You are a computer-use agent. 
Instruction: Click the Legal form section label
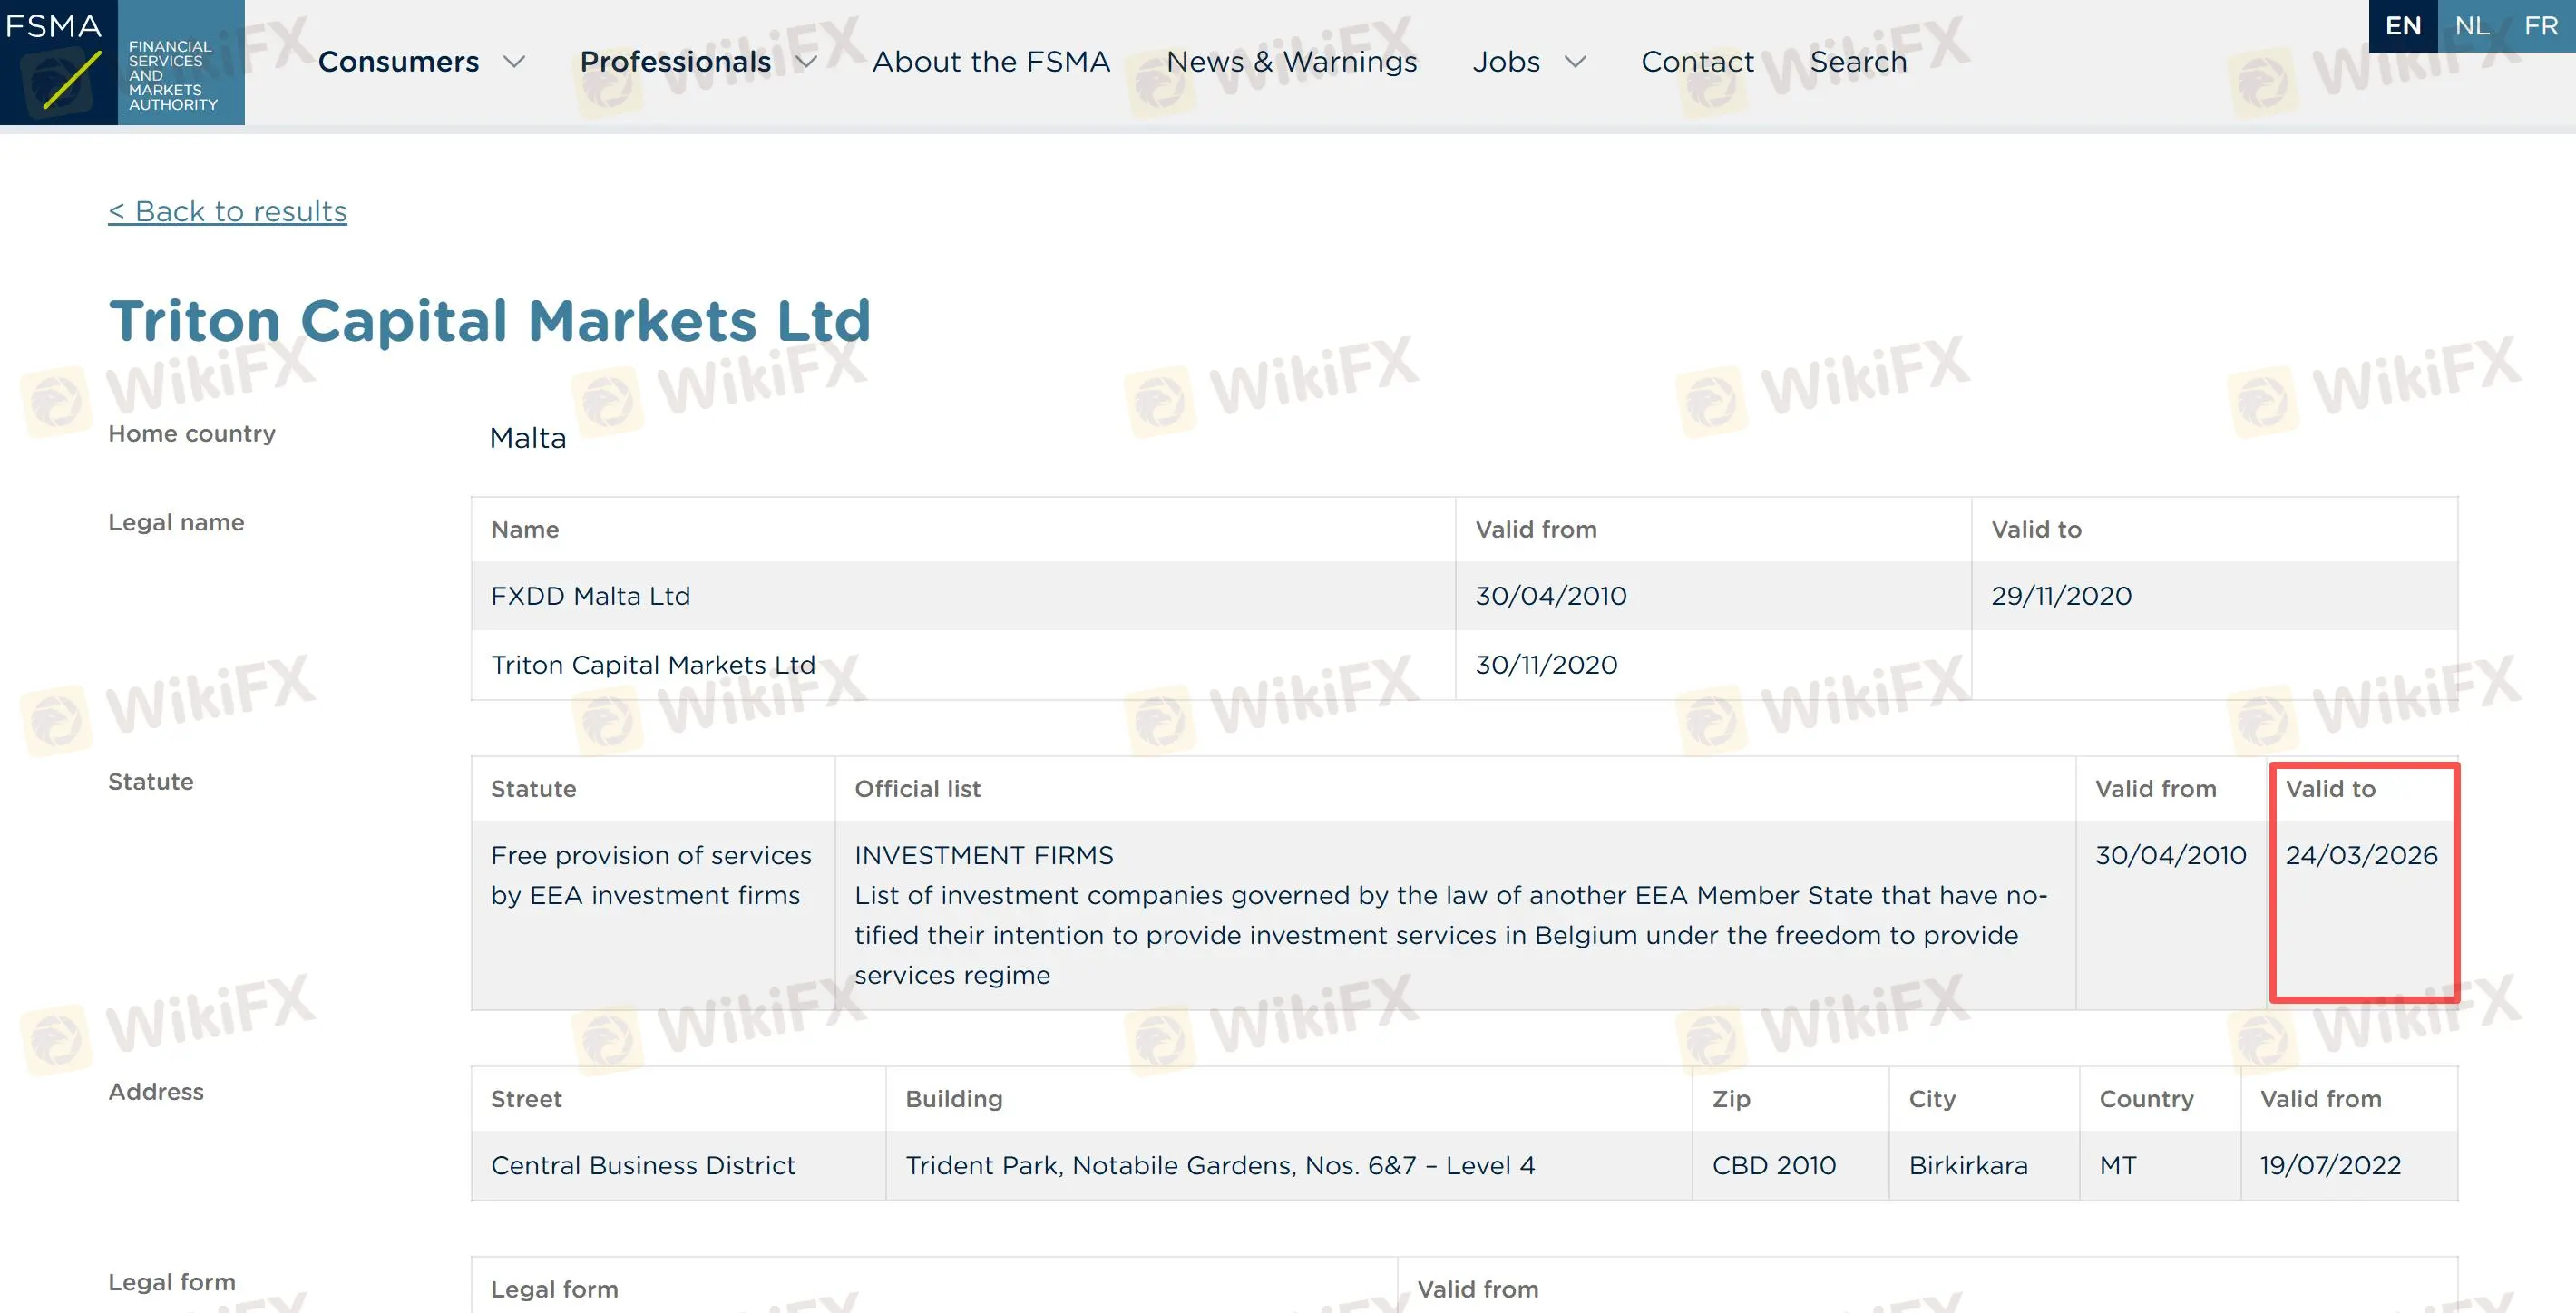(x=172, y=1282)
